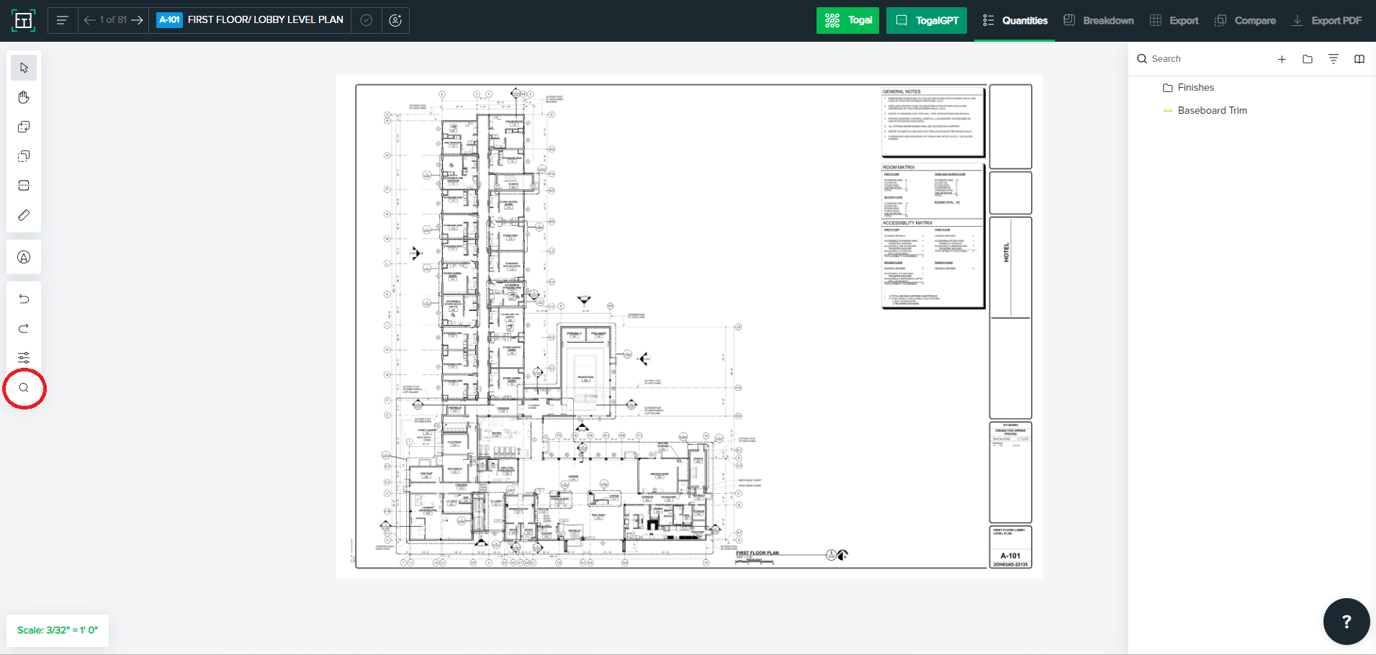1376x655 pixels.
Task: Select the ruler measurement tool
Action: [24, 215]
